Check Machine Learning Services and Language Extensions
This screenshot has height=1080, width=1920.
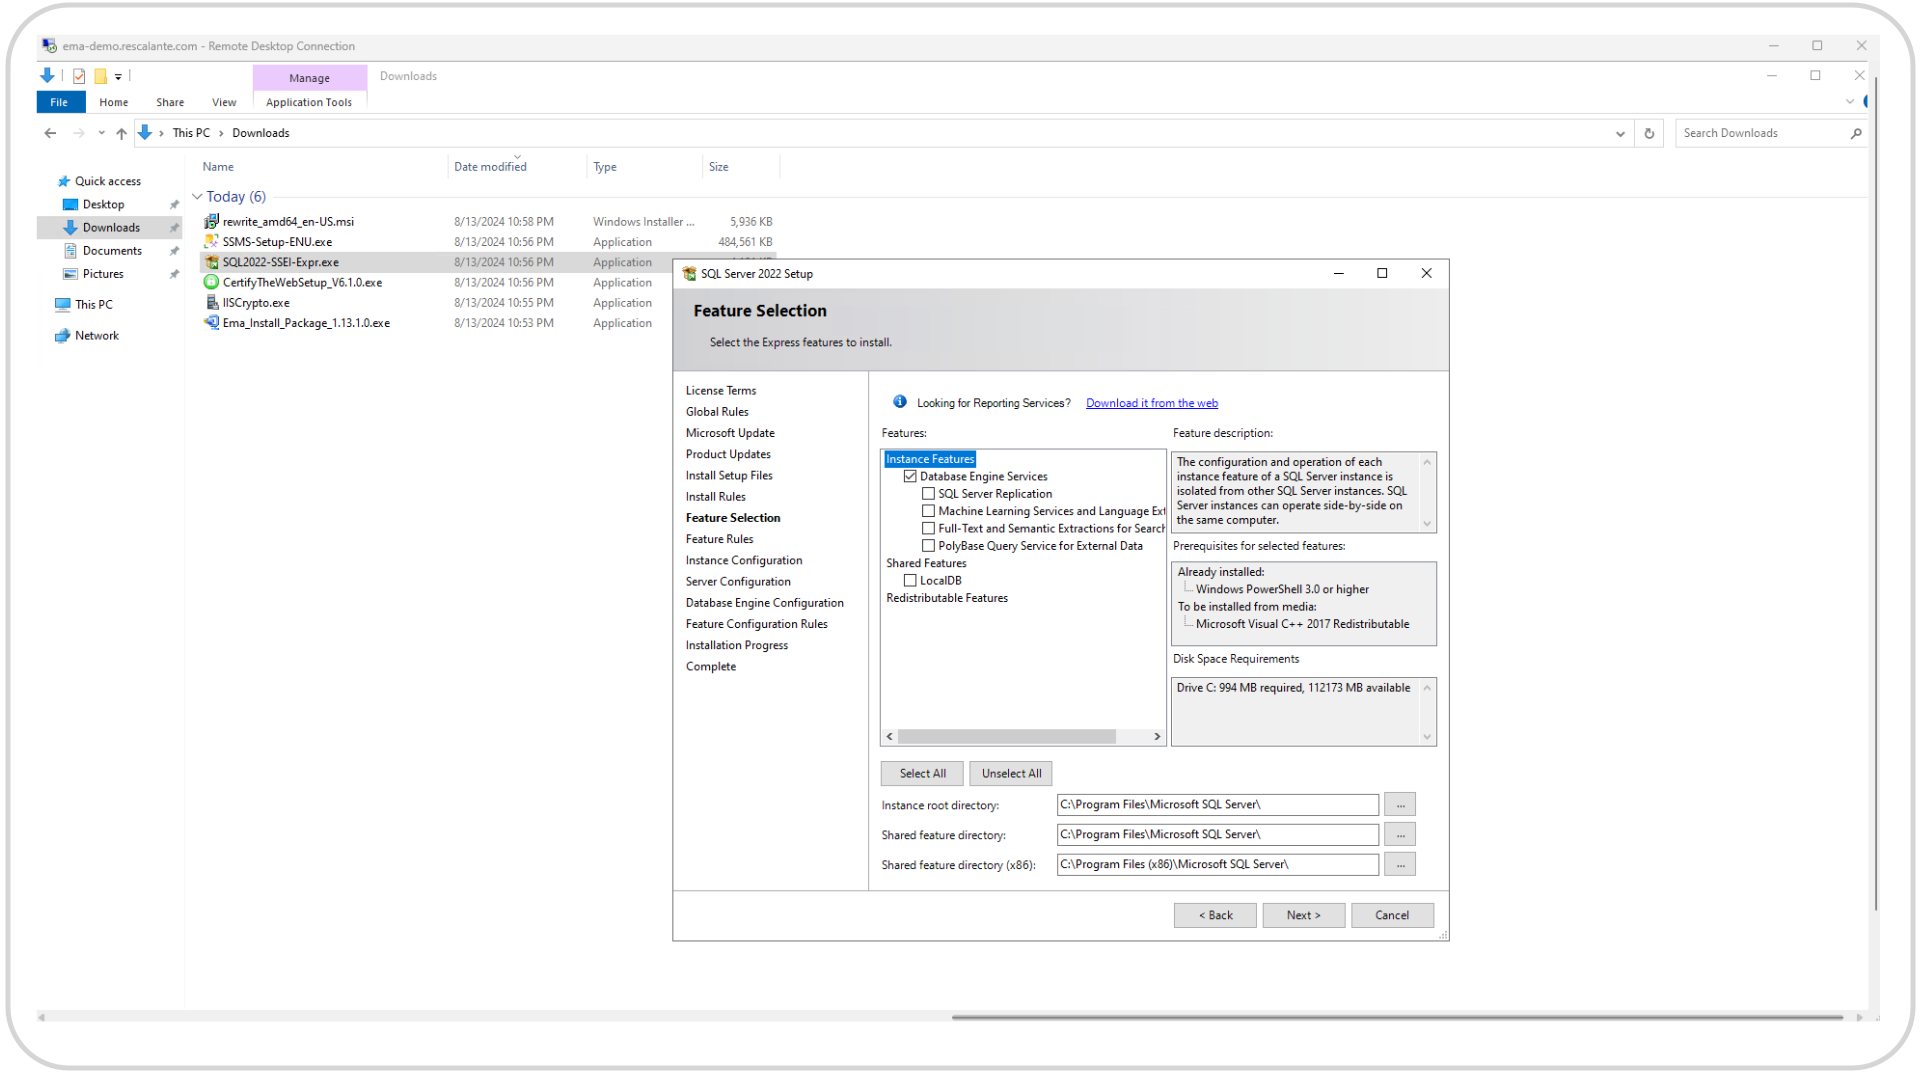click(x=928, y=511)
